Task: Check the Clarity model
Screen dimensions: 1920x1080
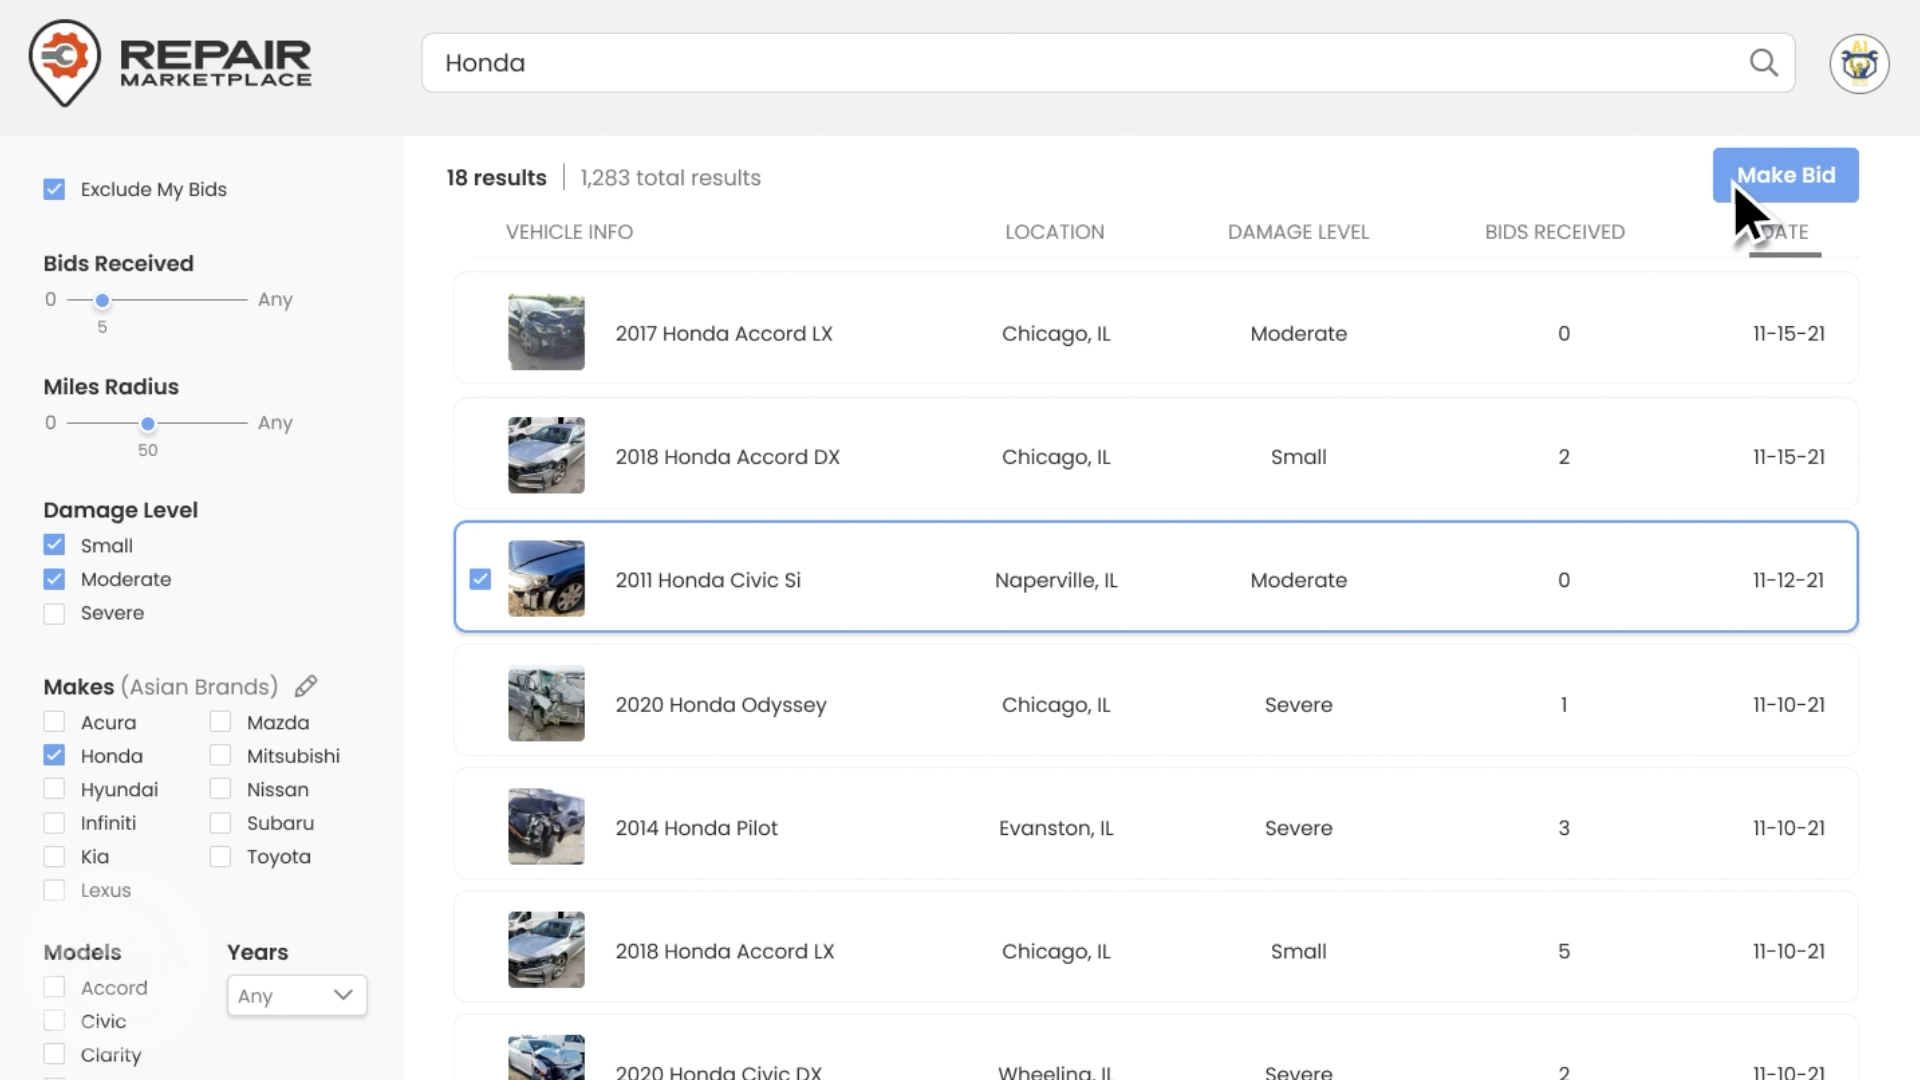Action: click(54, 1054)
